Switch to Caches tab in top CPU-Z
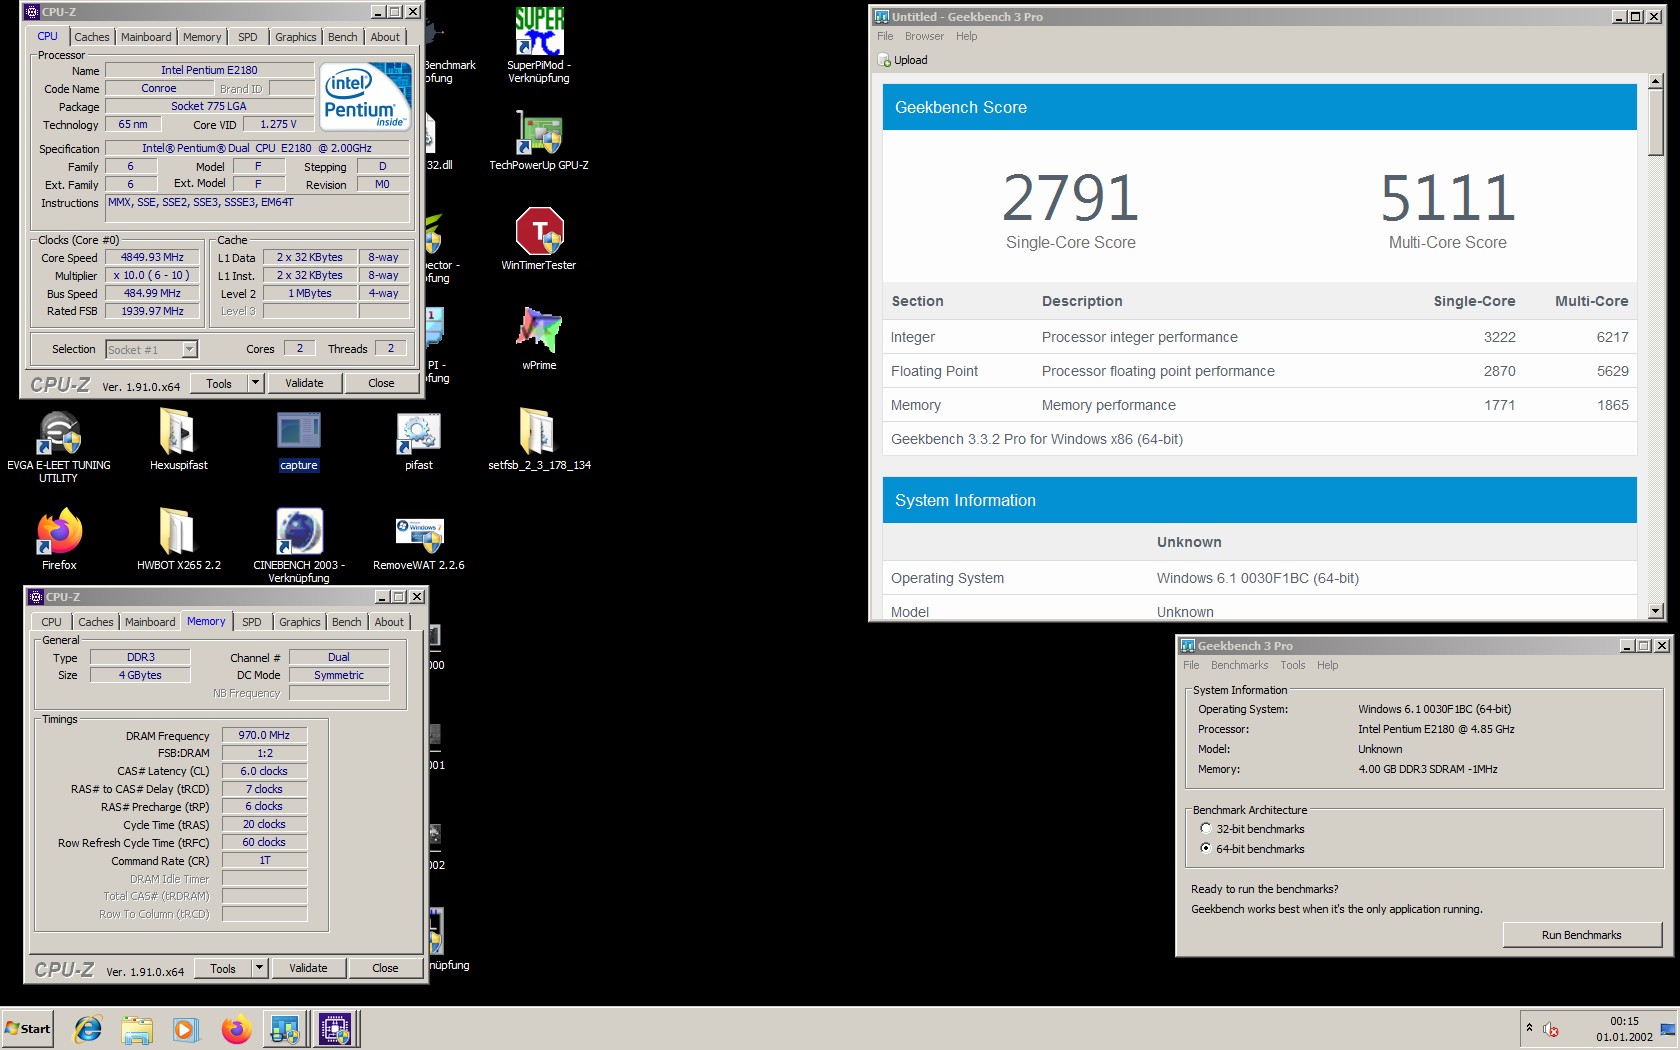Screen dimensions: 1680x1050 point(92,37)
